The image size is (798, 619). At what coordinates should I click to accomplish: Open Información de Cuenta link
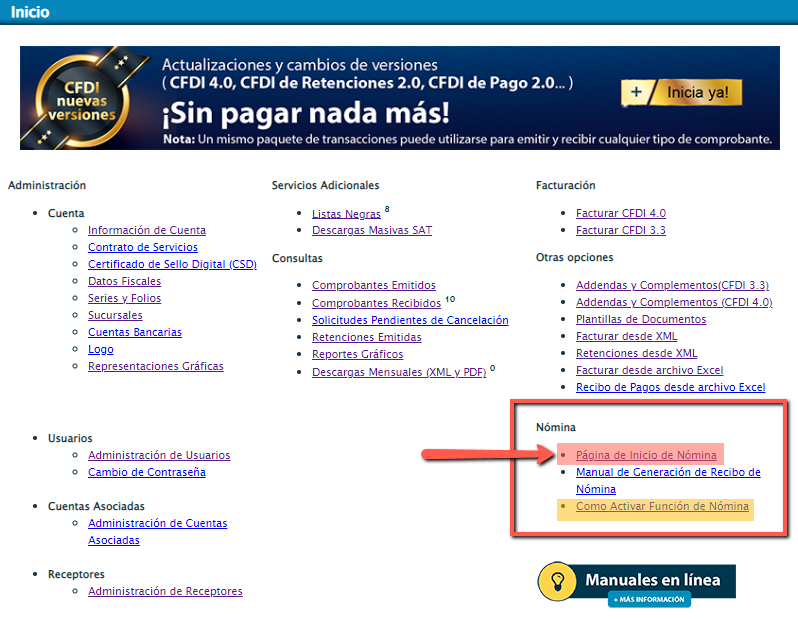pyautogui.click(x=147, y=230)
